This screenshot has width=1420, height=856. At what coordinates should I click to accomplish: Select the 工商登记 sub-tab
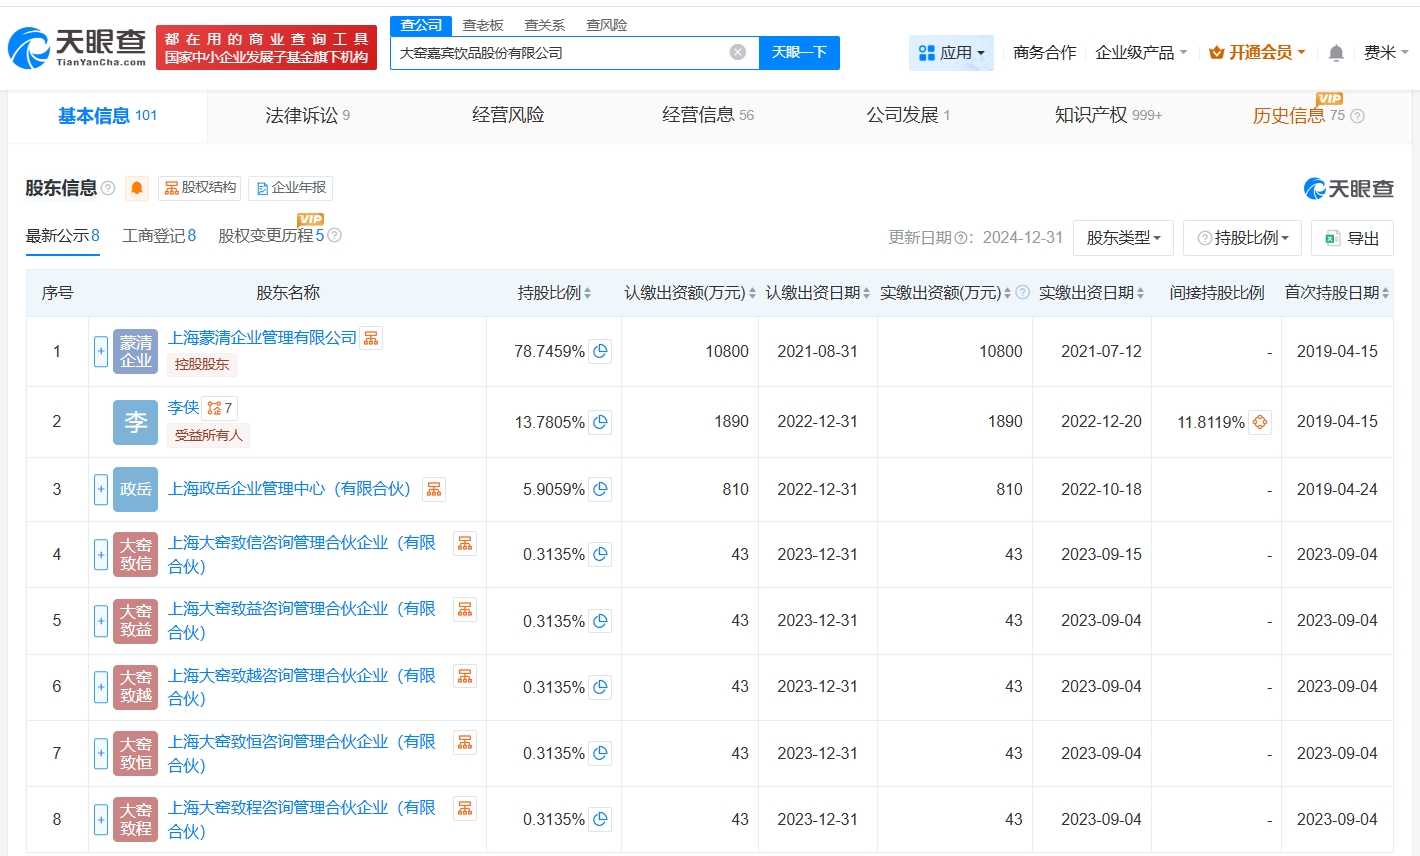(158, 236)
